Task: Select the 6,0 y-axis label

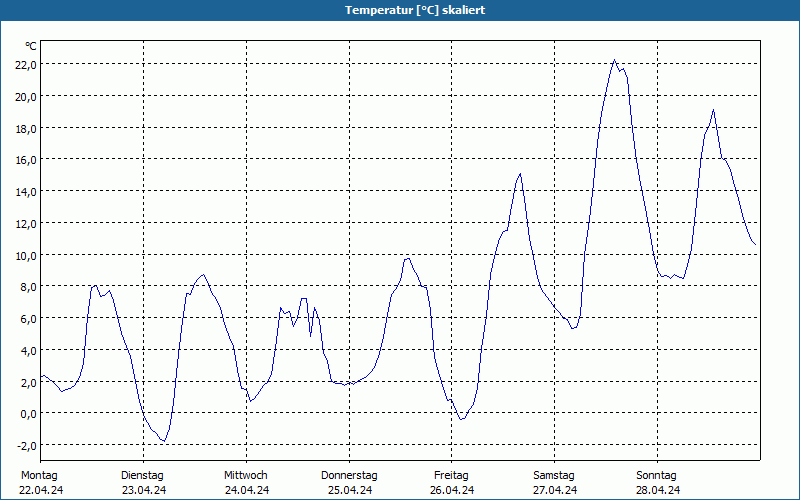Action: tap(28, 319)
